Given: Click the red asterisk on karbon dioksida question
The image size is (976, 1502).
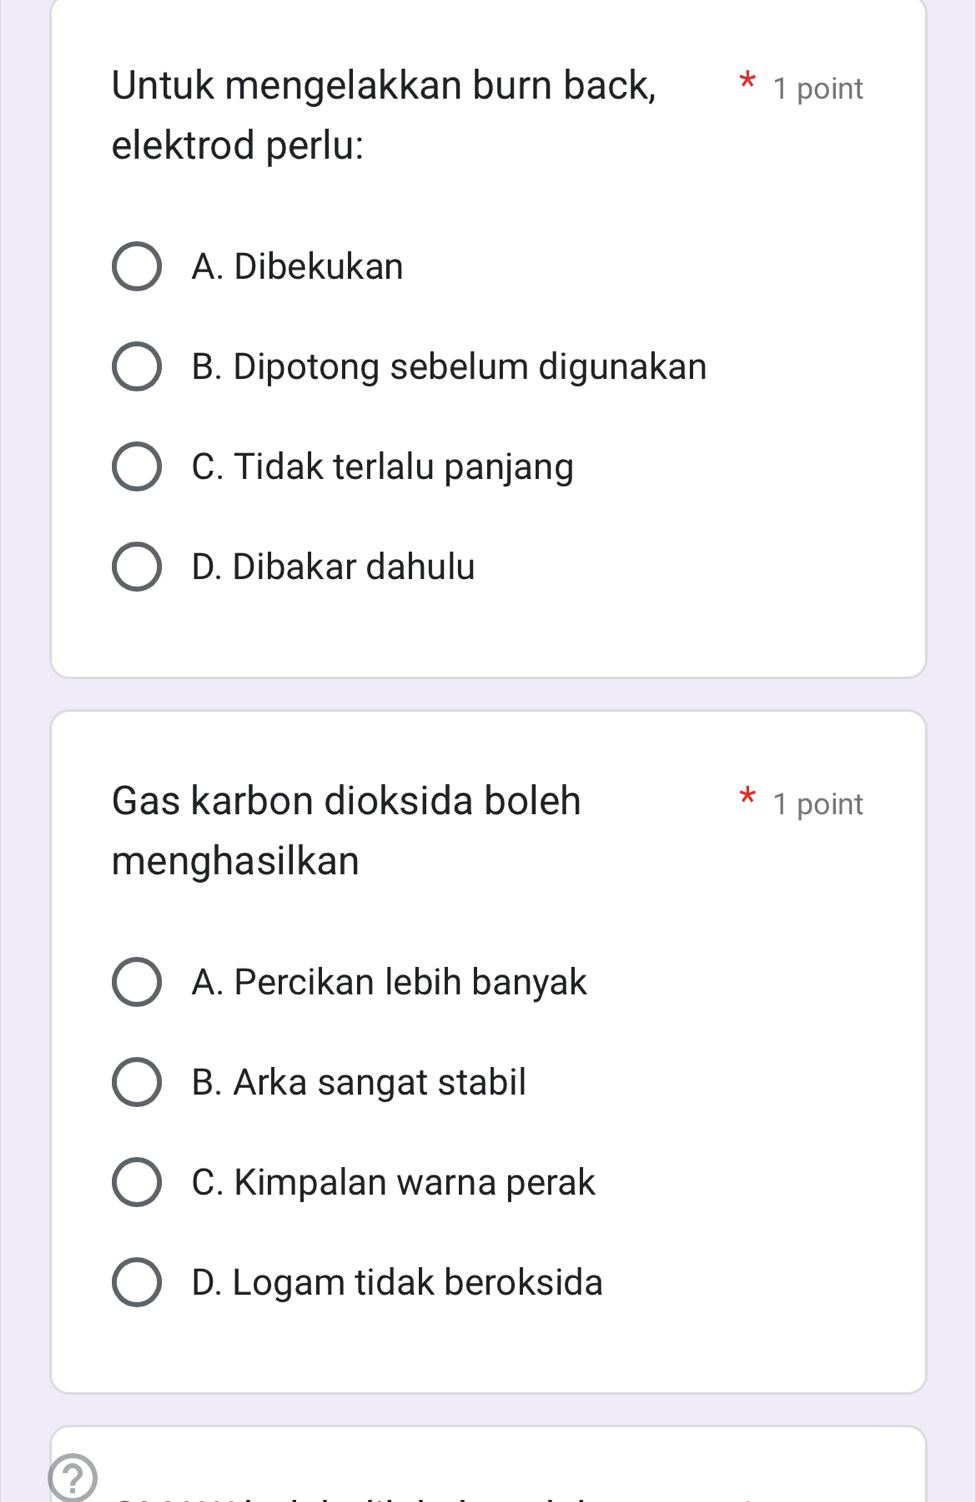Looking at the screenshot, I should click(x=746, y=797).
